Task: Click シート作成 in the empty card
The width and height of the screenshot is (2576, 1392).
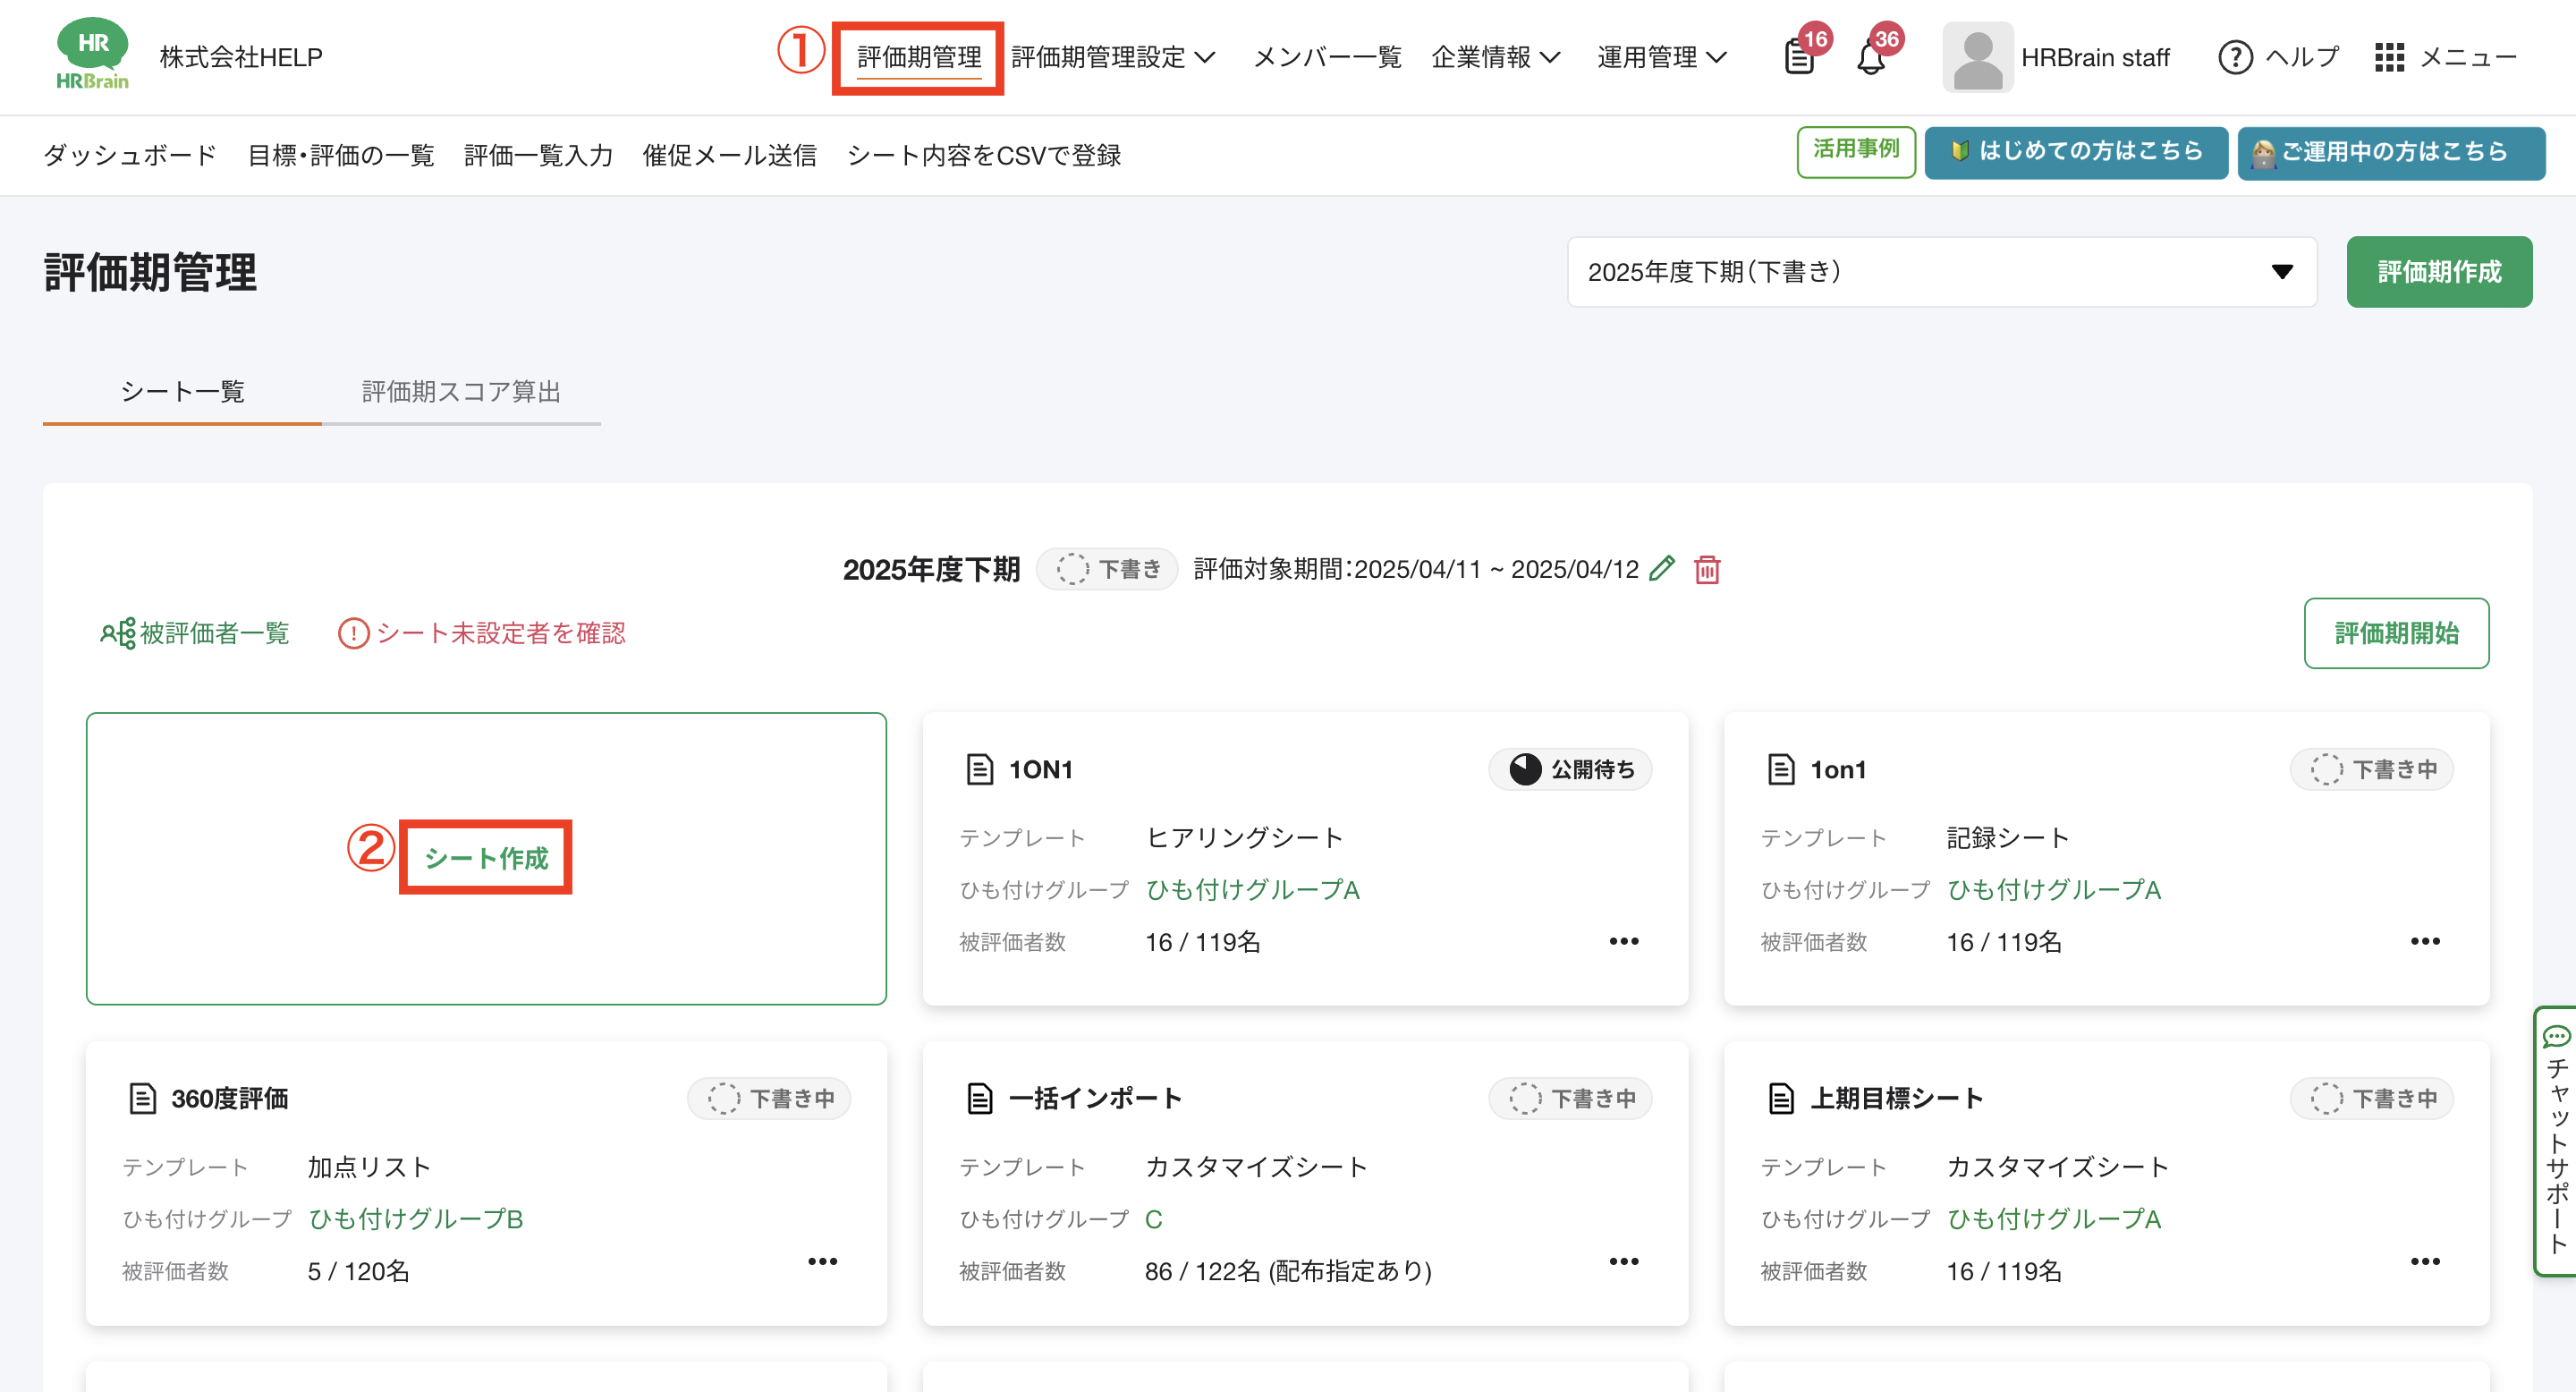Action: [486, 857]
